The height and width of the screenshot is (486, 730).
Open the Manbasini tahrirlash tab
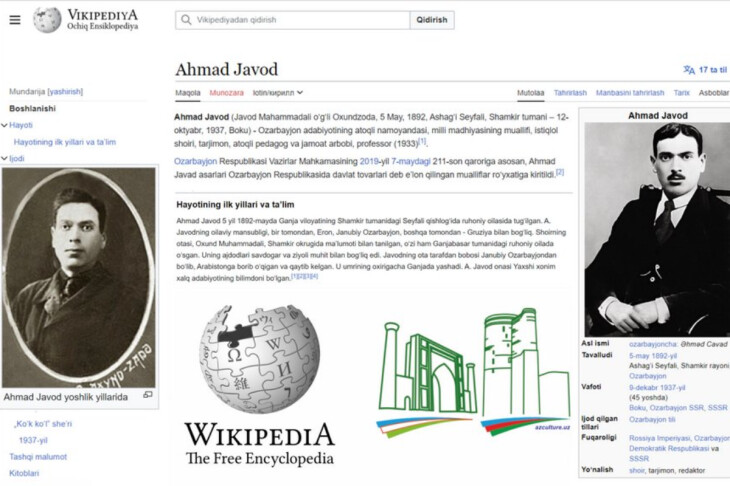630,93
